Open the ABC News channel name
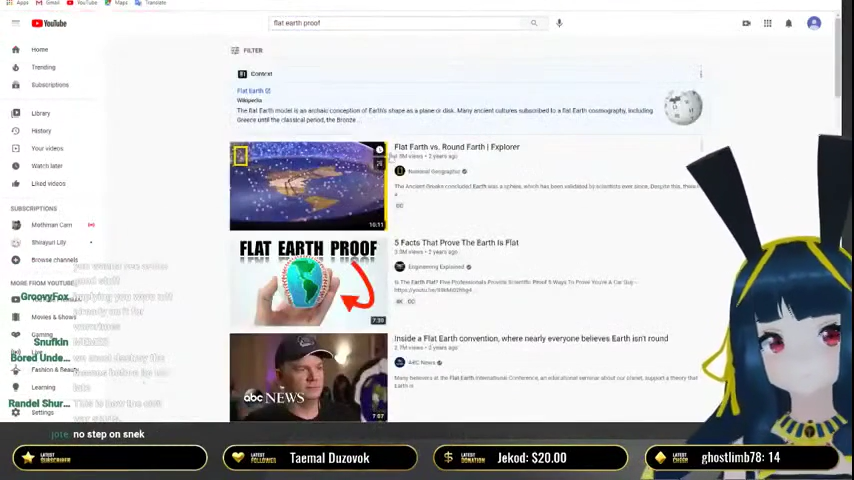 click(x=422, y=363)
